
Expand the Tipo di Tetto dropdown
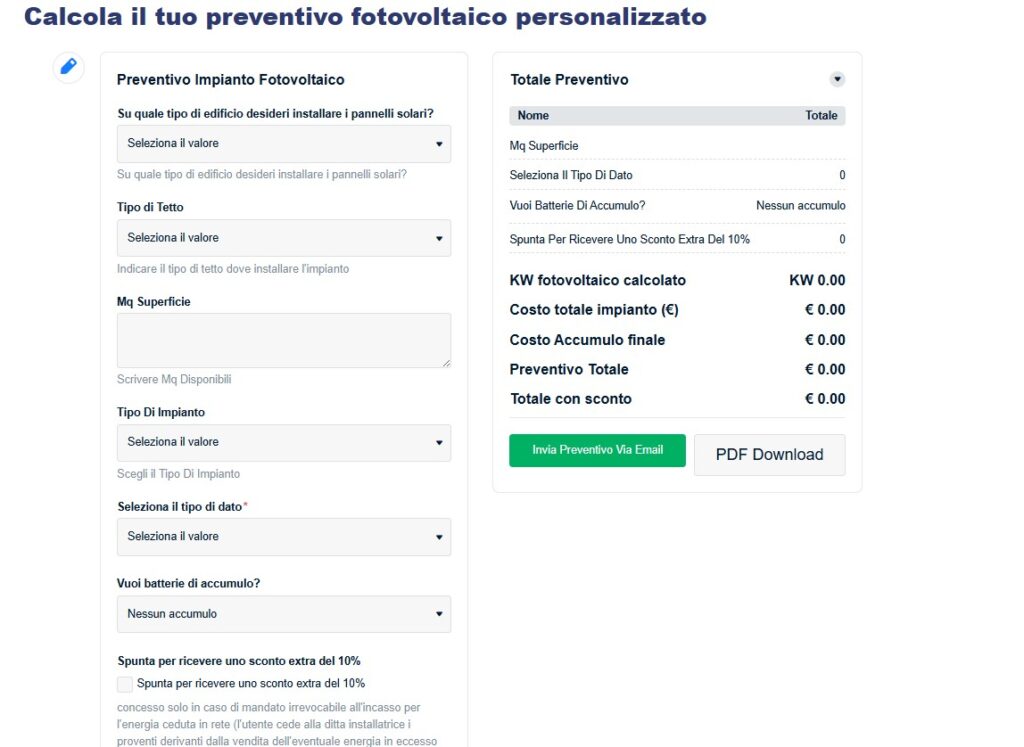284,238
